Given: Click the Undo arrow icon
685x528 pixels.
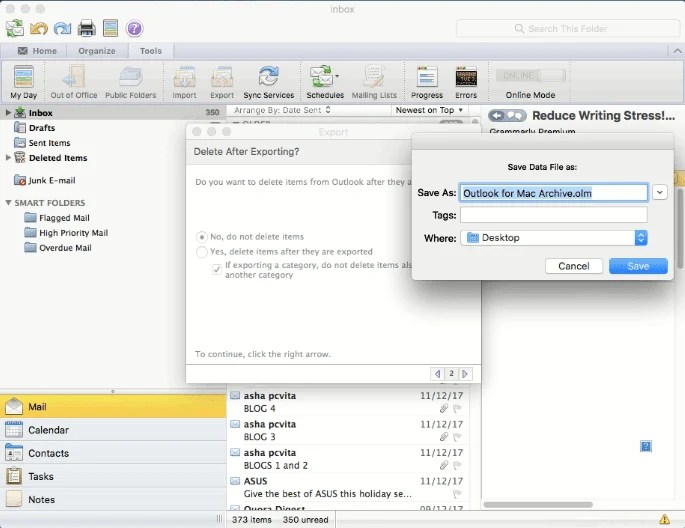Looking at the screenshot, I should click(39, 29).
